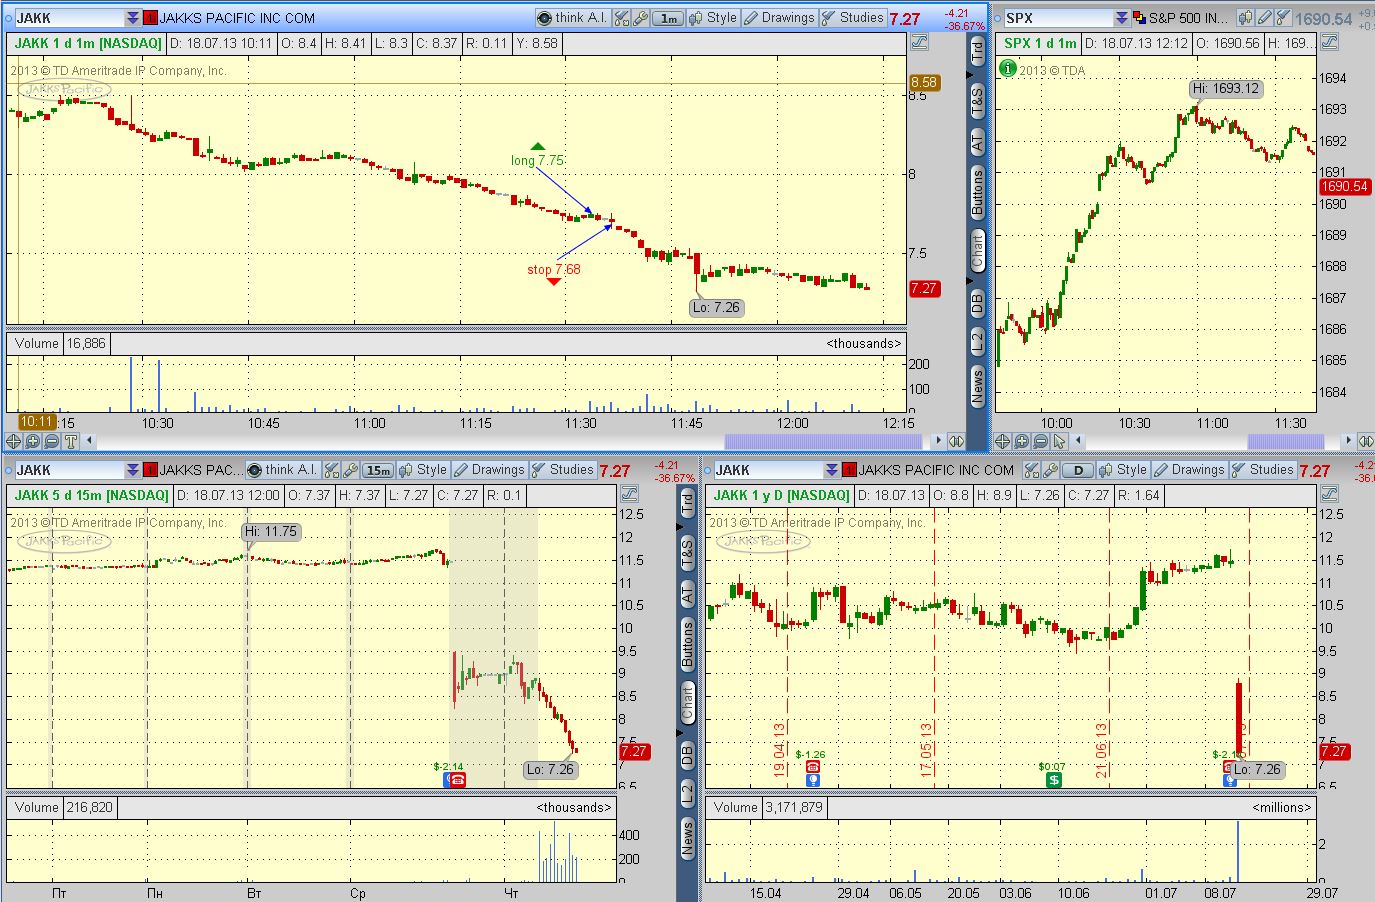The width and height of the screenshot is (1375, 902).
Task: Zoom out with the minus magnifier under the 1m chart
Action: (x=52, y=441)
